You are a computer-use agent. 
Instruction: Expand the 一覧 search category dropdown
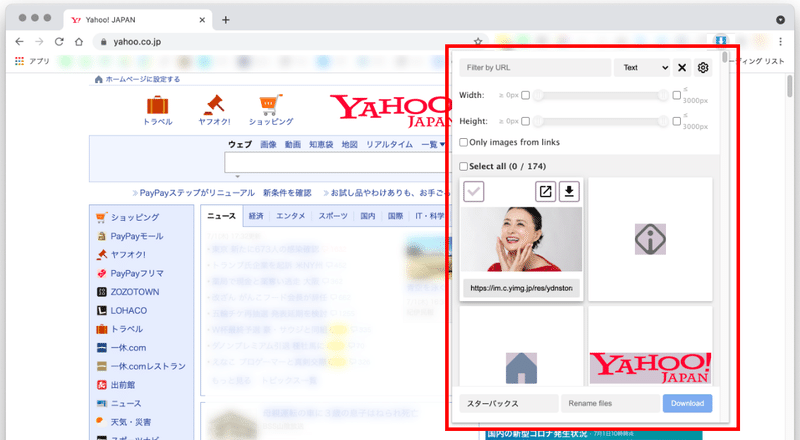[433, 144]
